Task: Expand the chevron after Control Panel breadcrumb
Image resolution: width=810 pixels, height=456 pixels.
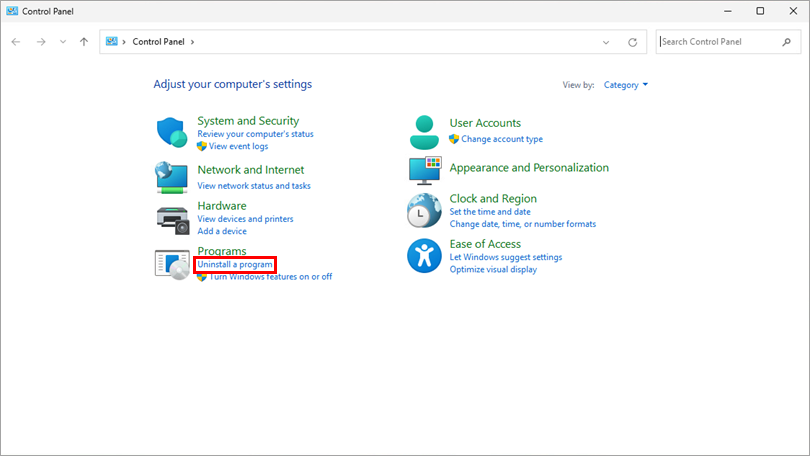Action: coord(192,42)
